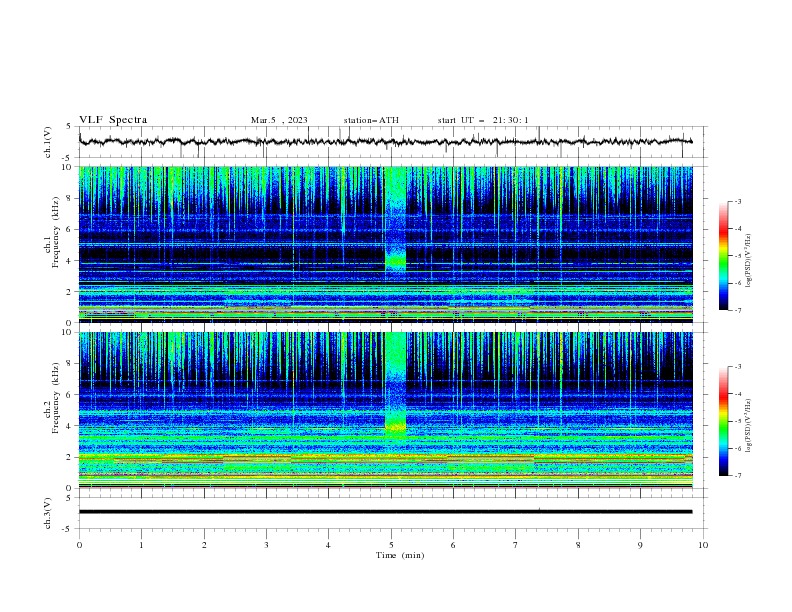
Task: Click ch.1 frequency tick label '2'
Action: [71, 292]
